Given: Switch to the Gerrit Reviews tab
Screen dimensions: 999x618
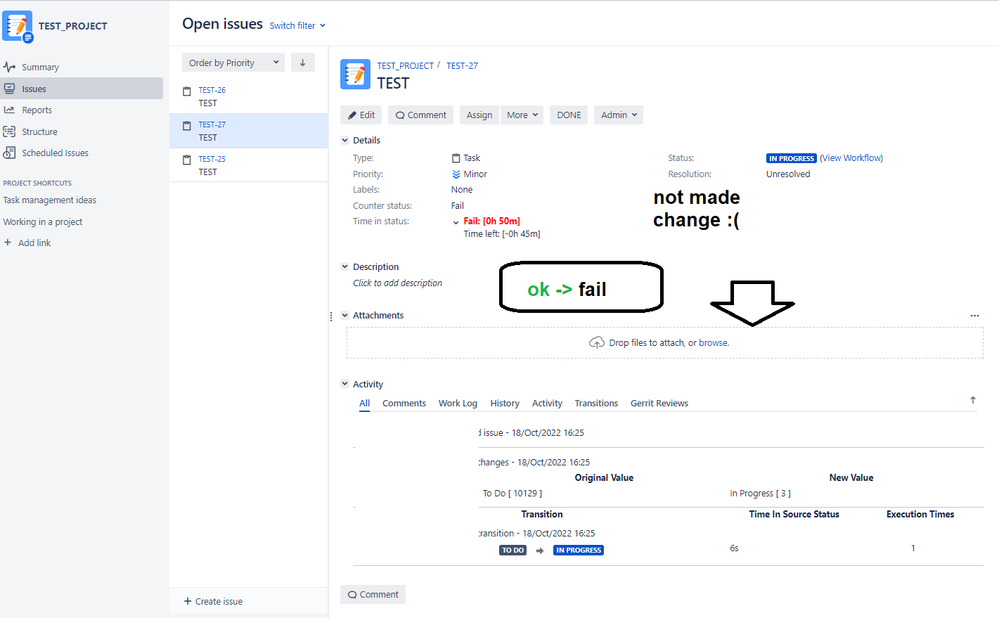Looking at the screenshot, I should click(659, 403).
